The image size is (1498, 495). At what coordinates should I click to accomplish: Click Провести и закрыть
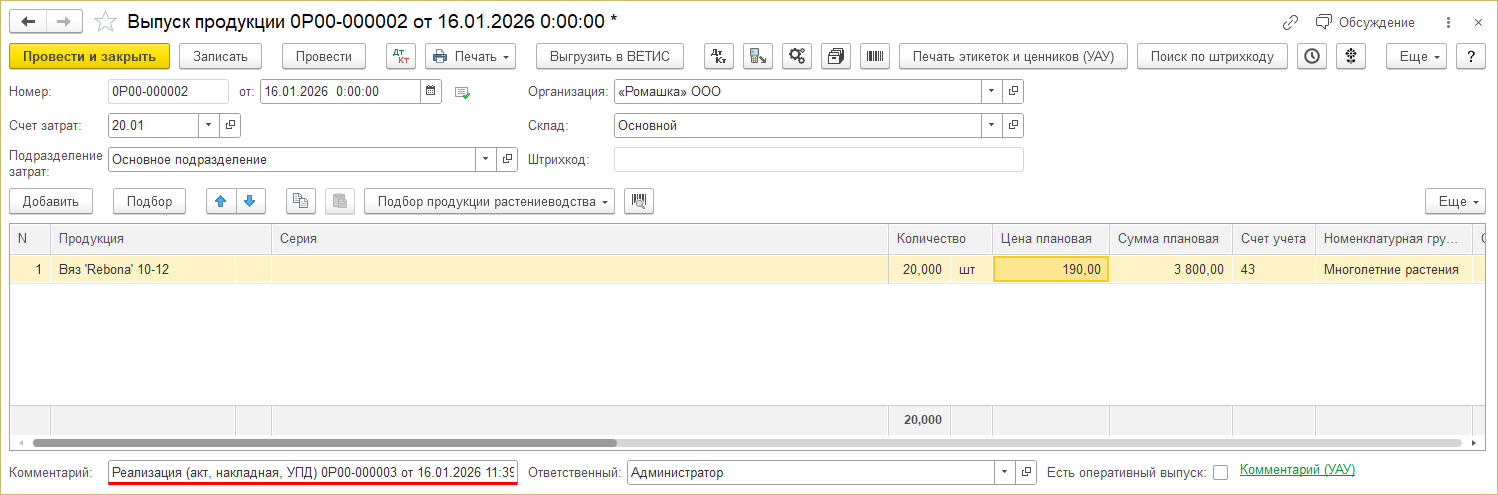[x=89, y=57]
